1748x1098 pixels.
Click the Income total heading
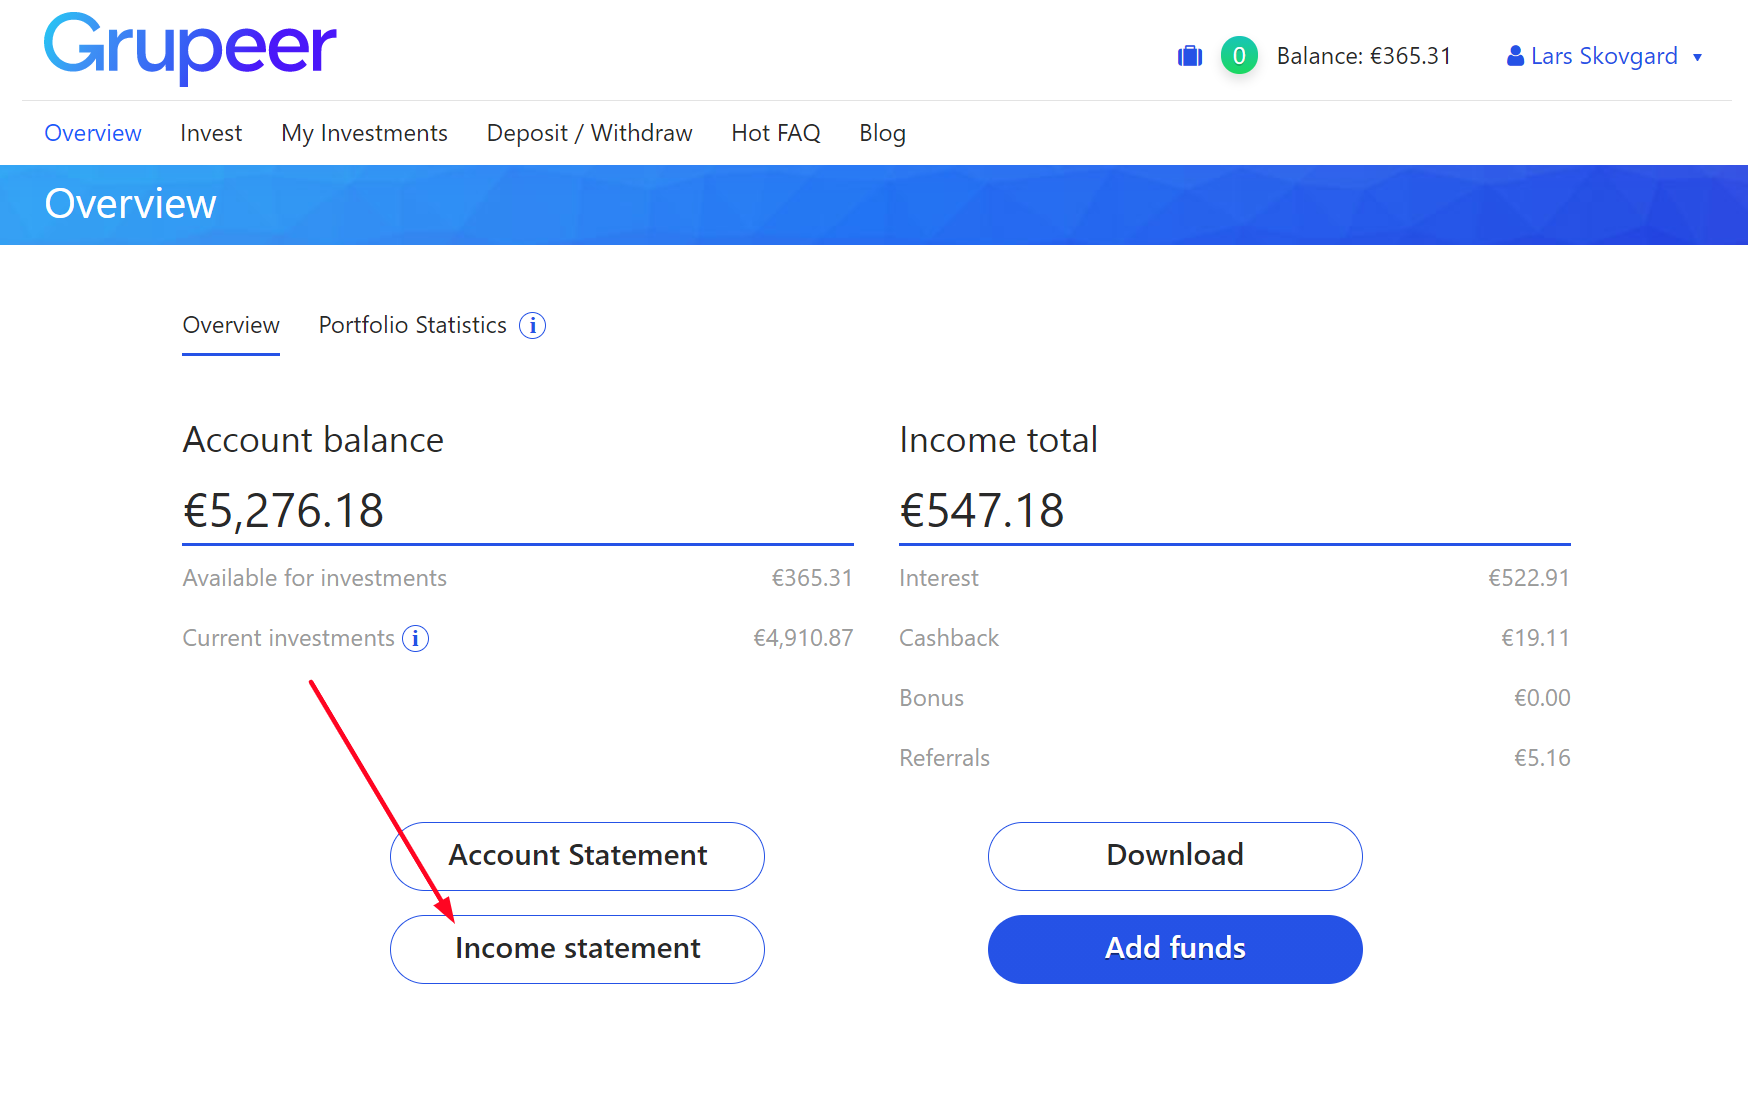[998, 440]
